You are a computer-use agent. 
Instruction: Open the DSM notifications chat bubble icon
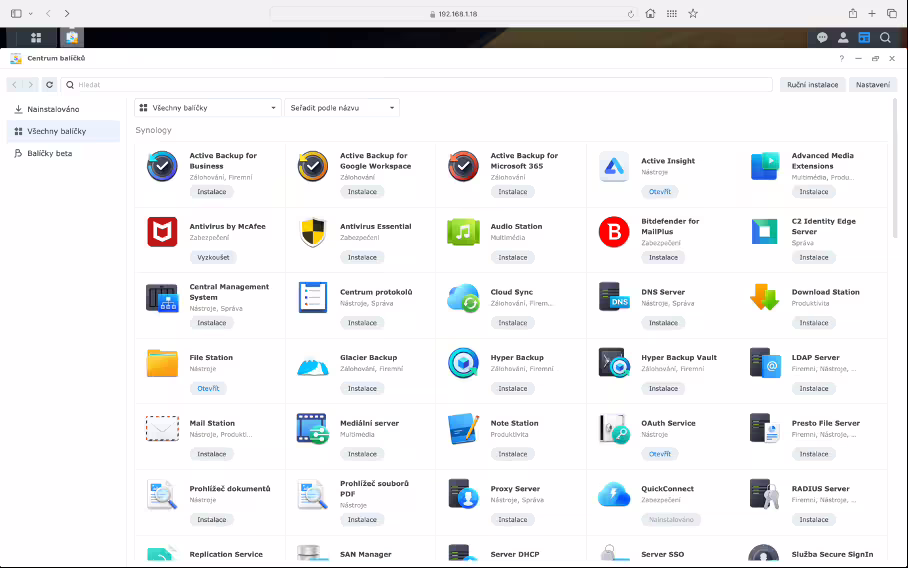click(822, 38)
